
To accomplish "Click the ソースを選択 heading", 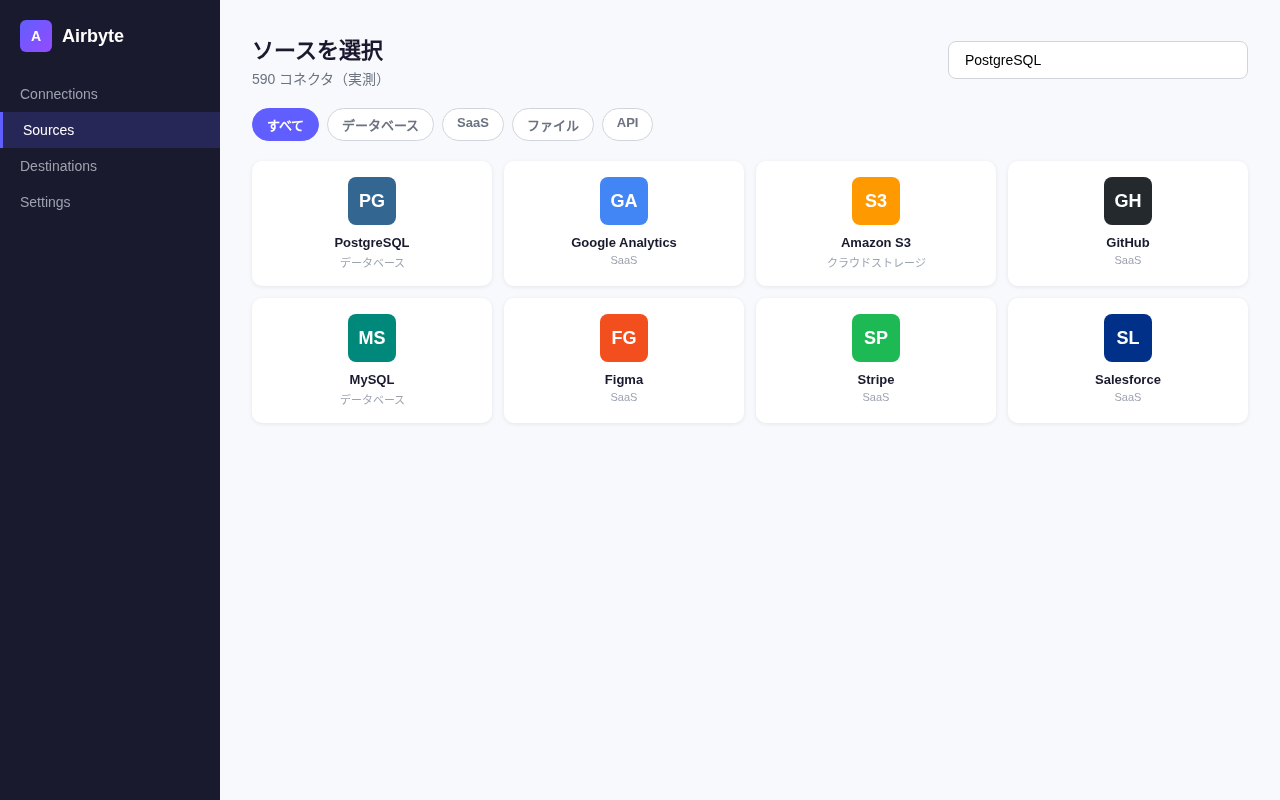I will 317,50.
